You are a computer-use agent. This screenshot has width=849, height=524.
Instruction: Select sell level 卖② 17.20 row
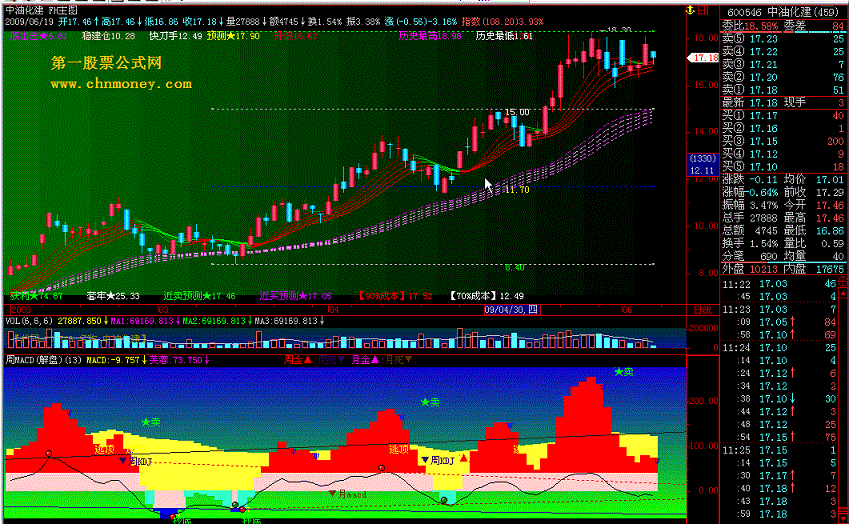click(x=783, y=77)
